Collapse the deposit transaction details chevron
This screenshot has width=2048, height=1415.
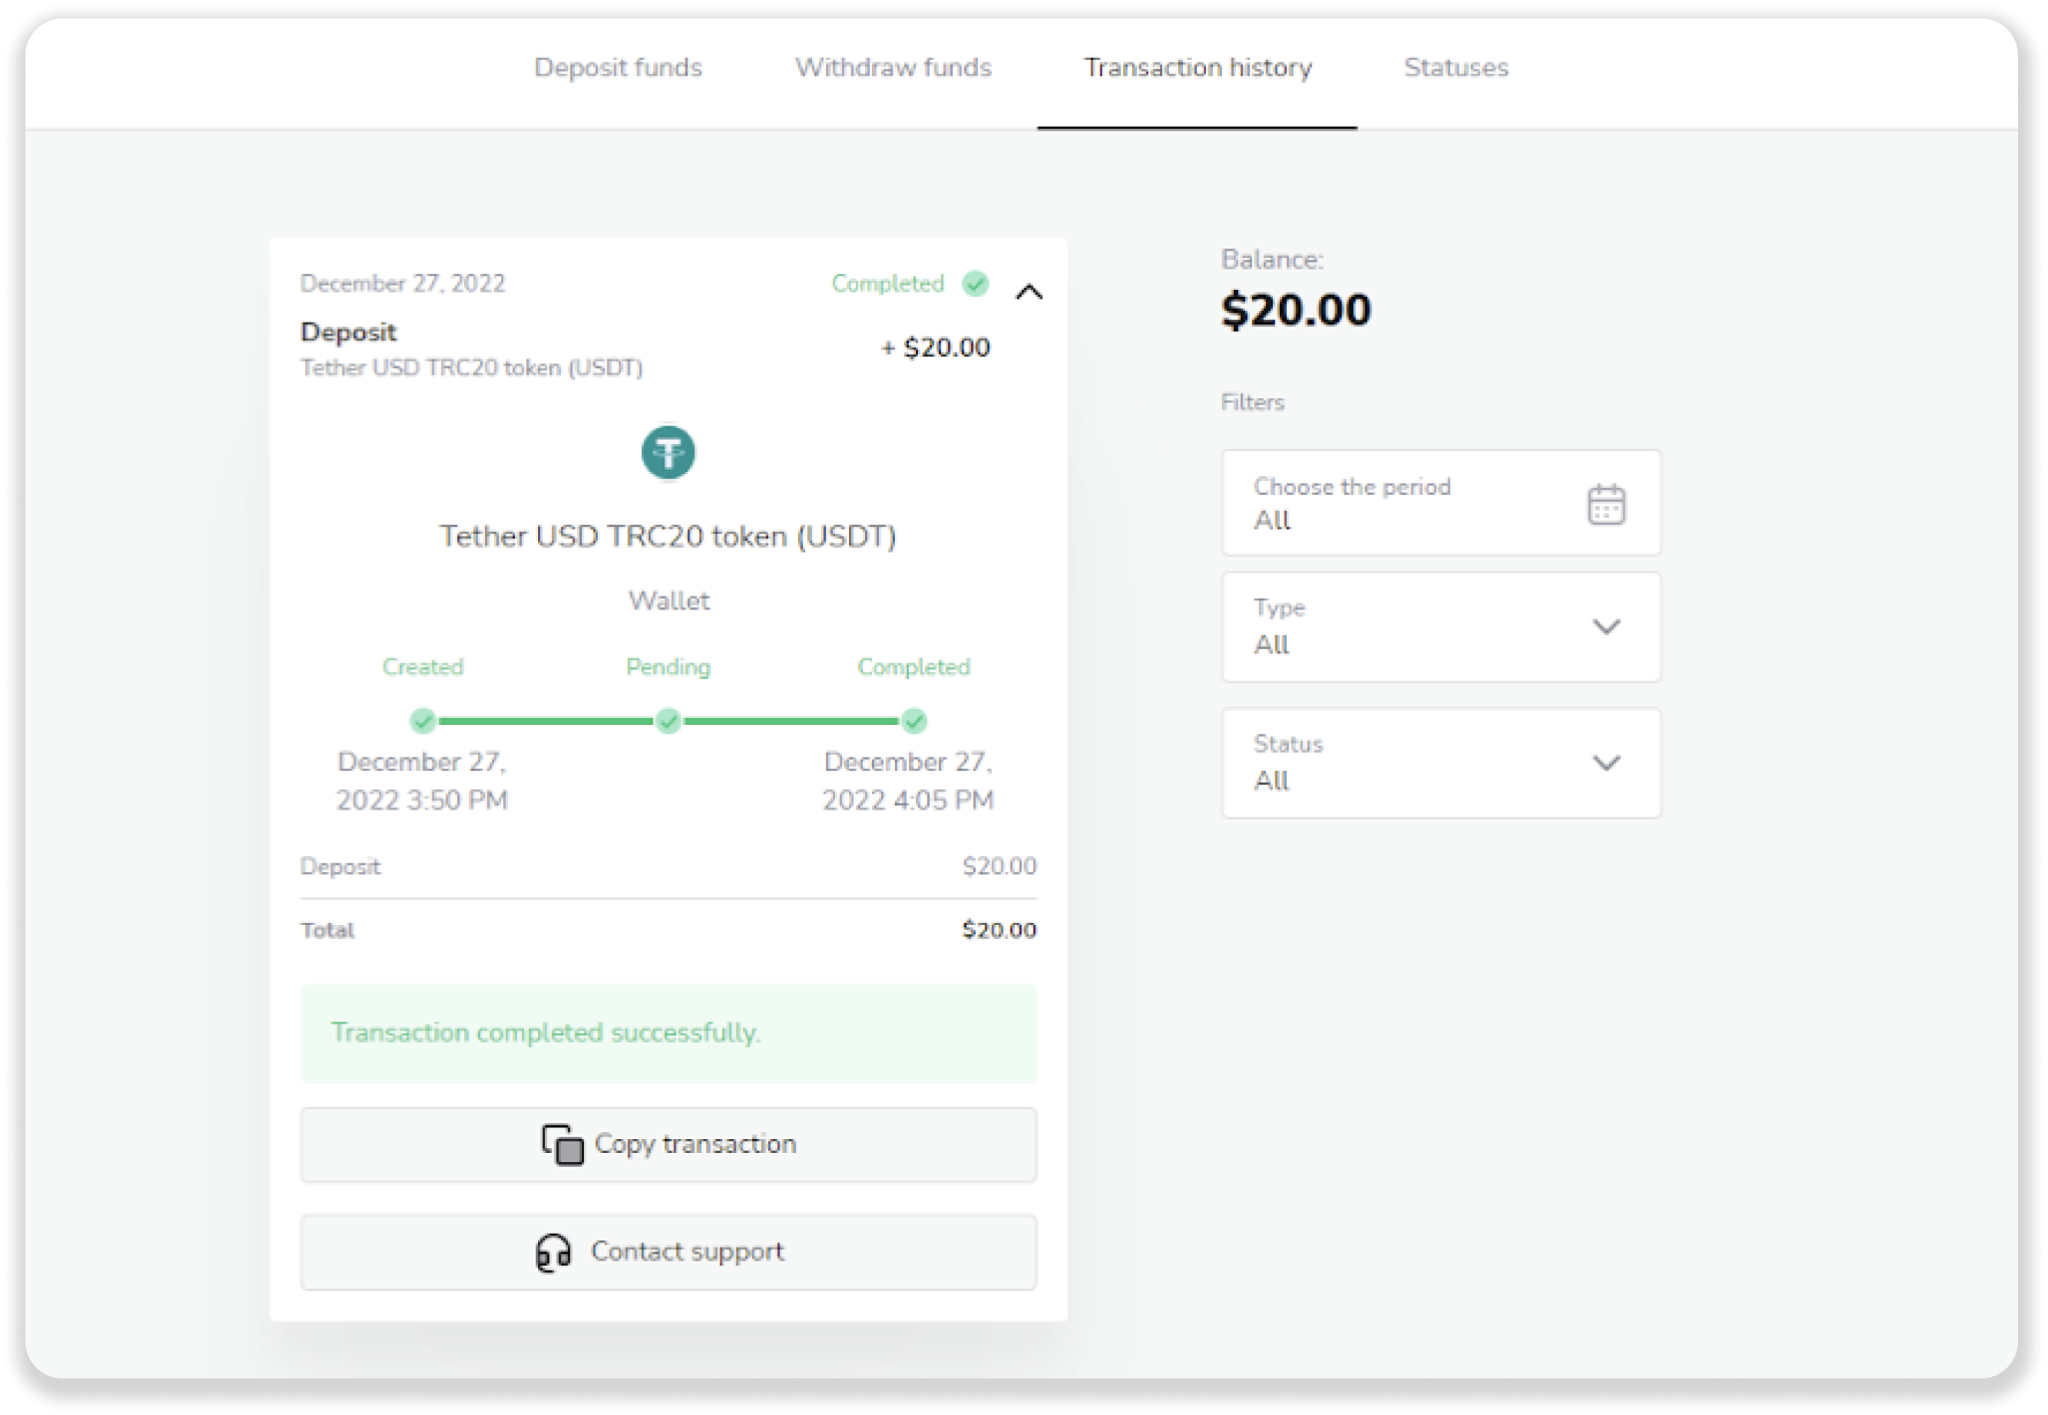1029,292
